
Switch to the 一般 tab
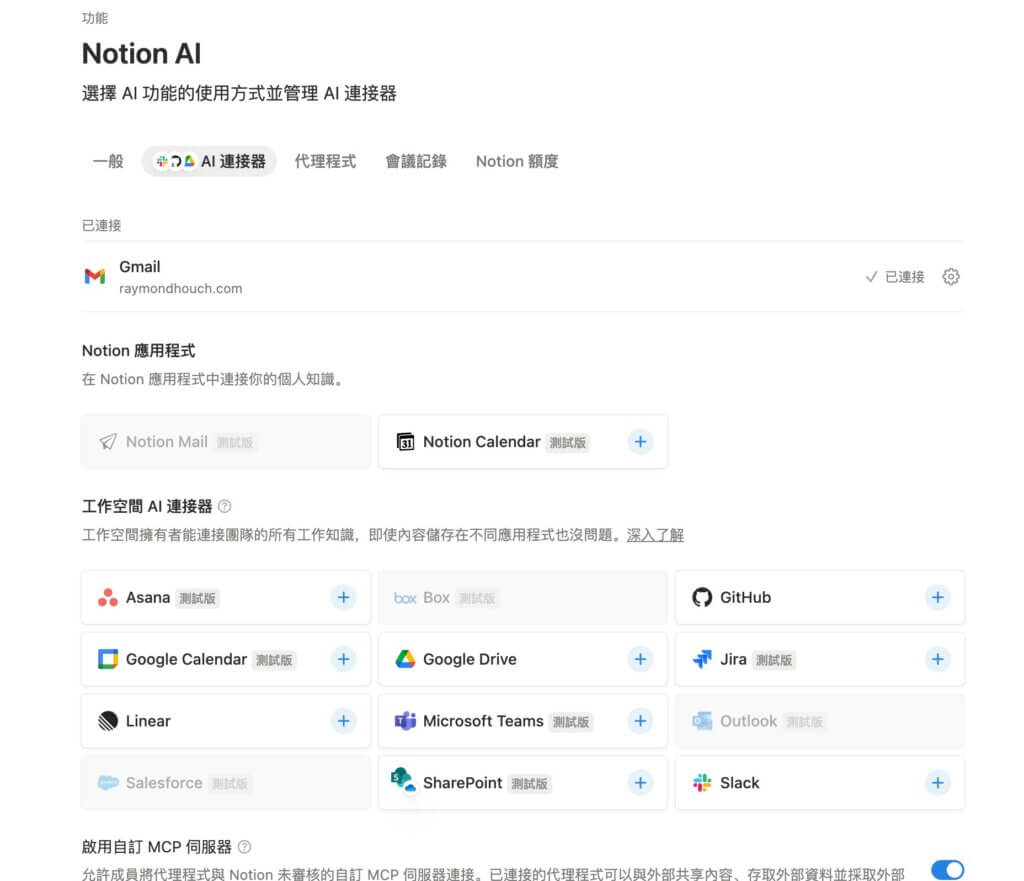(x=107, y=161)
